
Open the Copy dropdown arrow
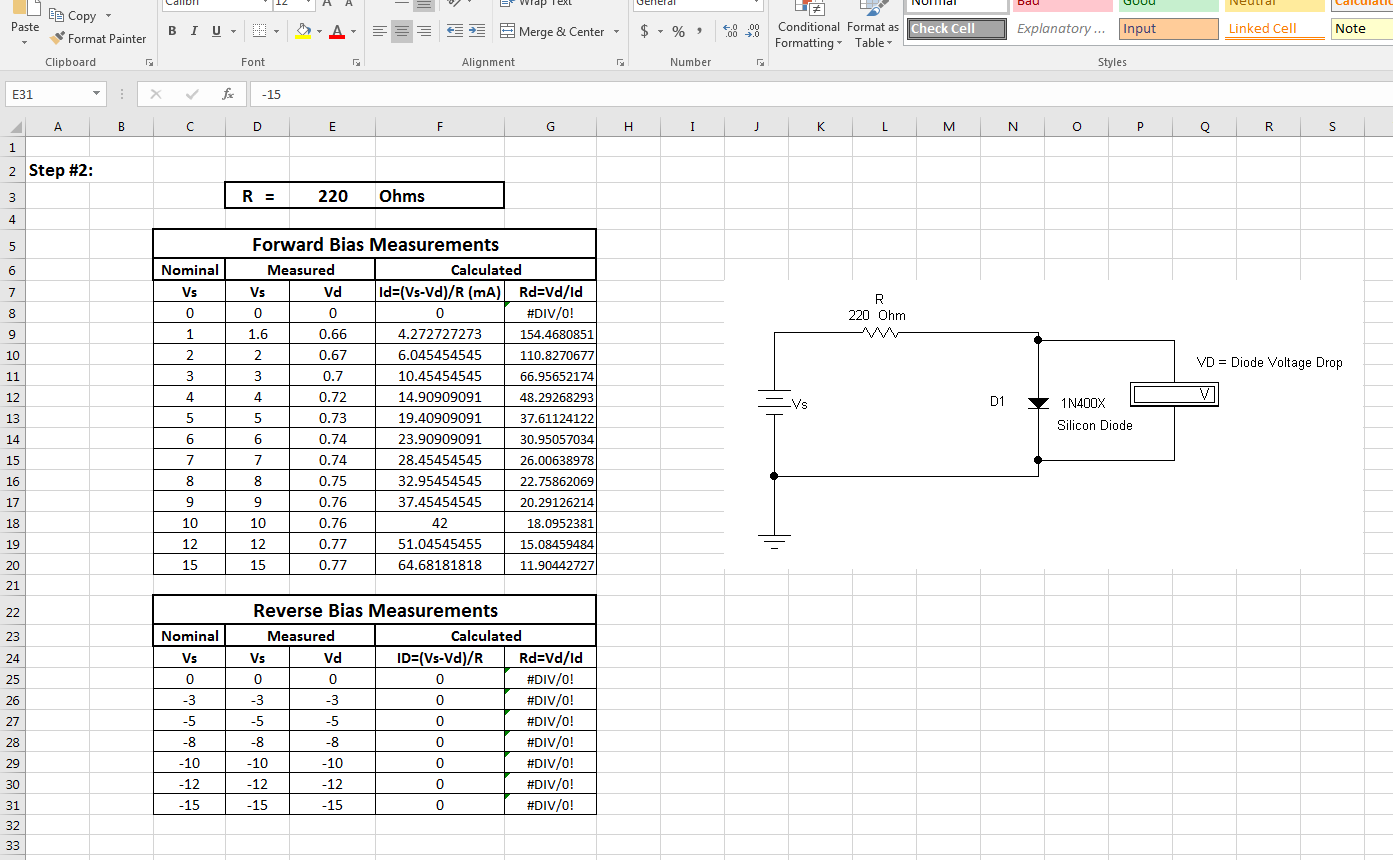[x=108, y=15]
